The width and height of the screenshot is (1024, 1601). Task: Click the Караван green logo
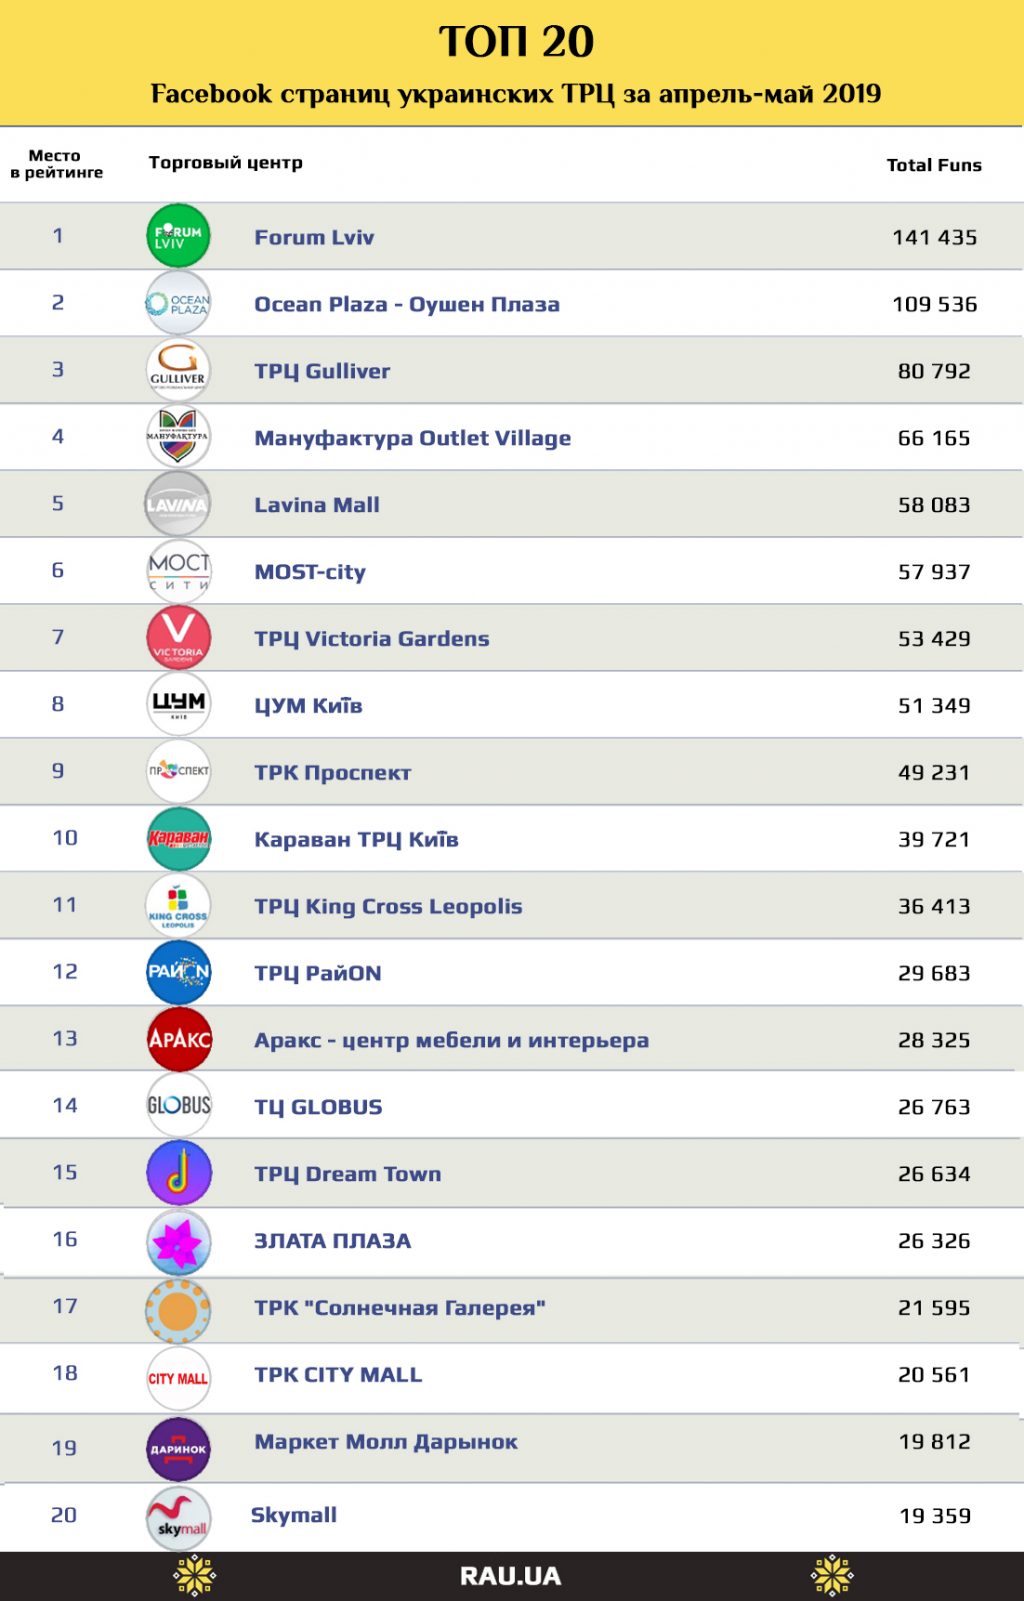pyautogui.click(x=178, y=838)
